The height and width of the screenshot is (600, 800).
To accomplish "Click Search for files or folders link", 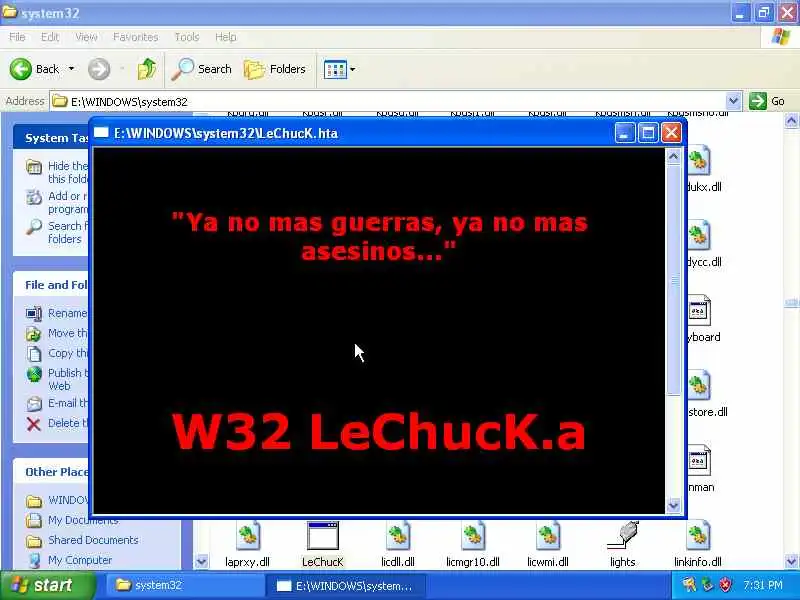I will (57, 232).
